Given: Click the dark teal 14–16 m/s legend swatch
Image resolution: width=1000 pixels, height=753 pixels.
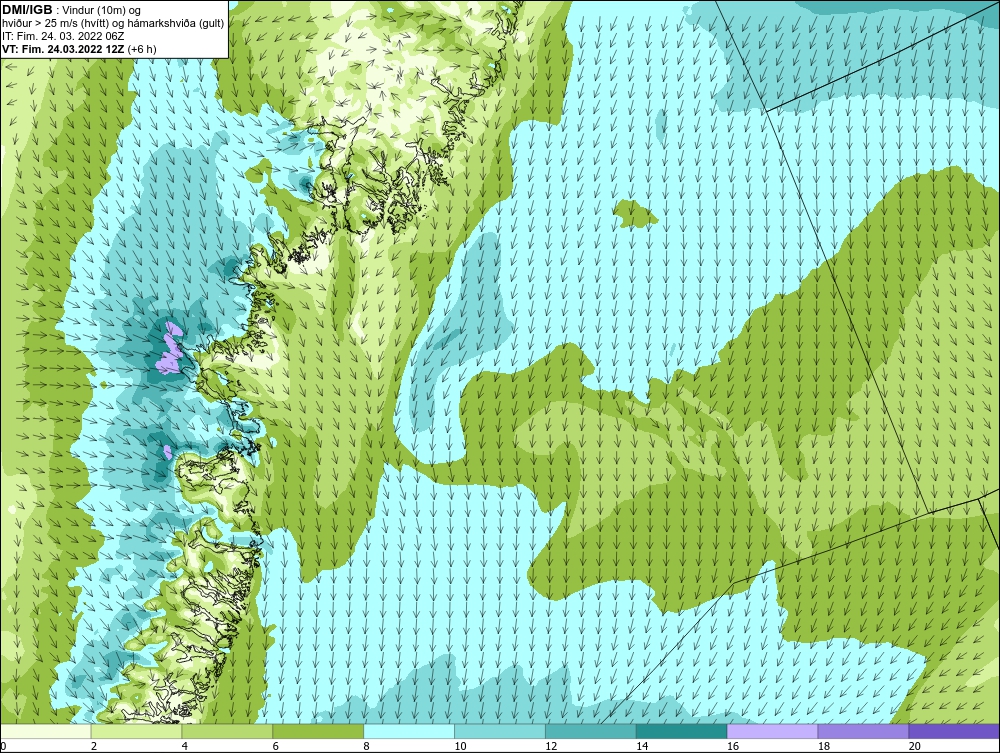Looking at the screenshot, I should [x=682, y=732].
